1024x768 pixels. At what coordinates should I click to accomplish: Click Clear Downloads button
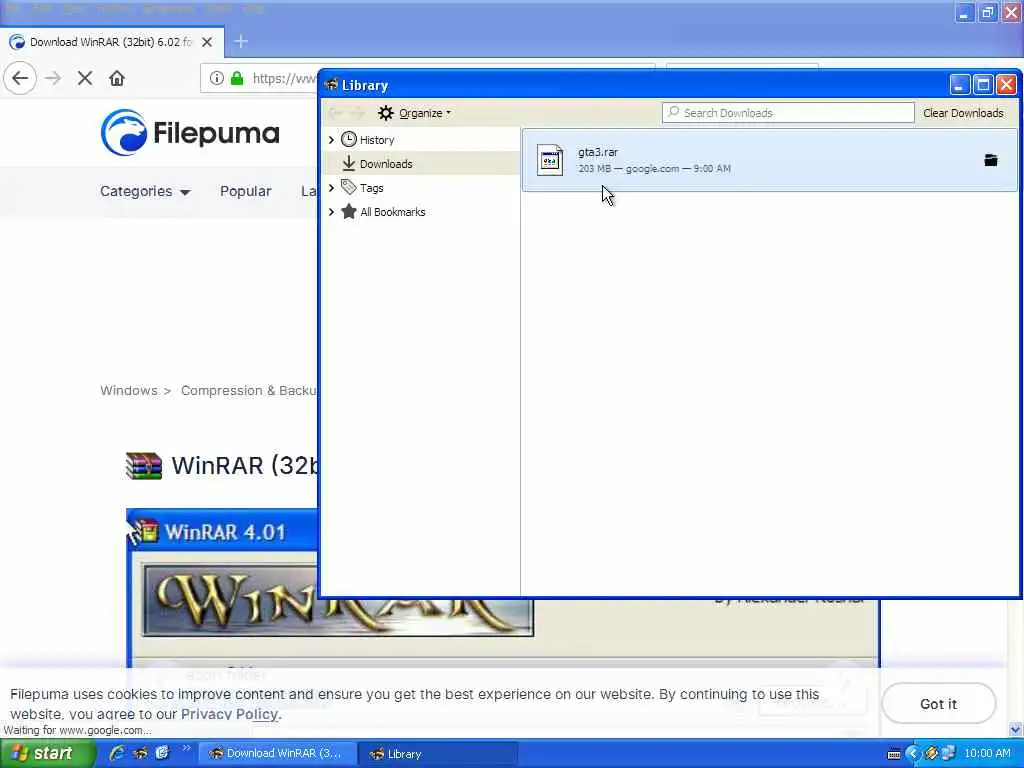(963, 113)
